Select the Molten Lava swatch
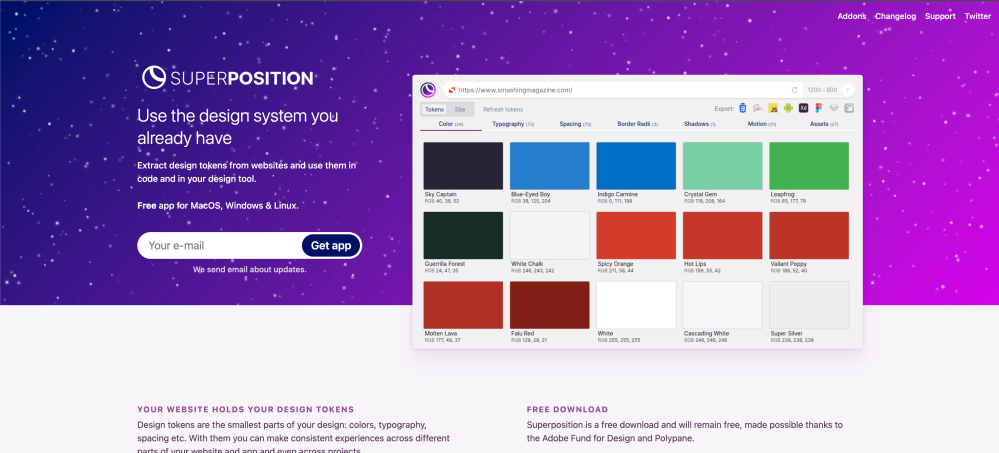The width and height of the screenshot is (999, 453). coord(463,305)
